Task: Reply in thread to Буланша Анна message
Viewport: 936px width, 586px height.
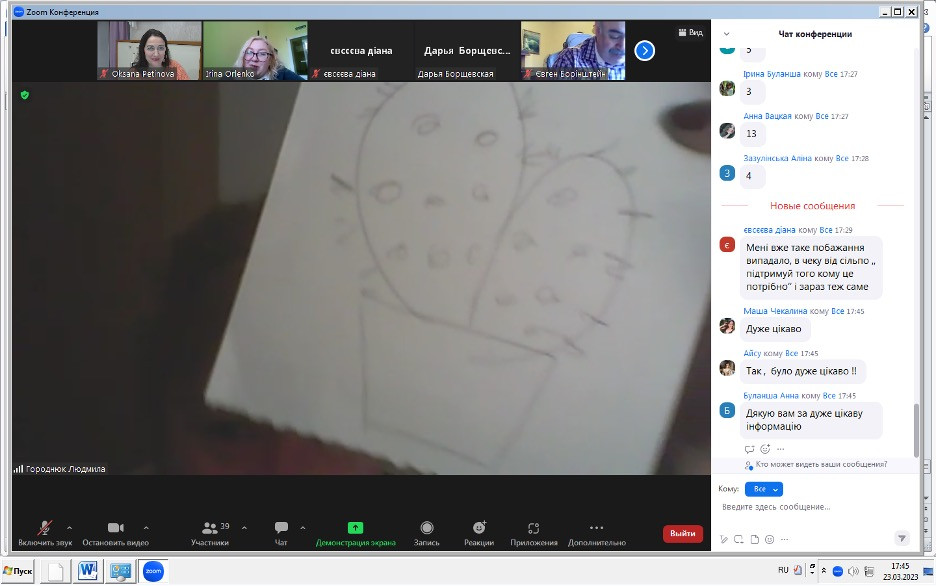Action: (749, 449)
